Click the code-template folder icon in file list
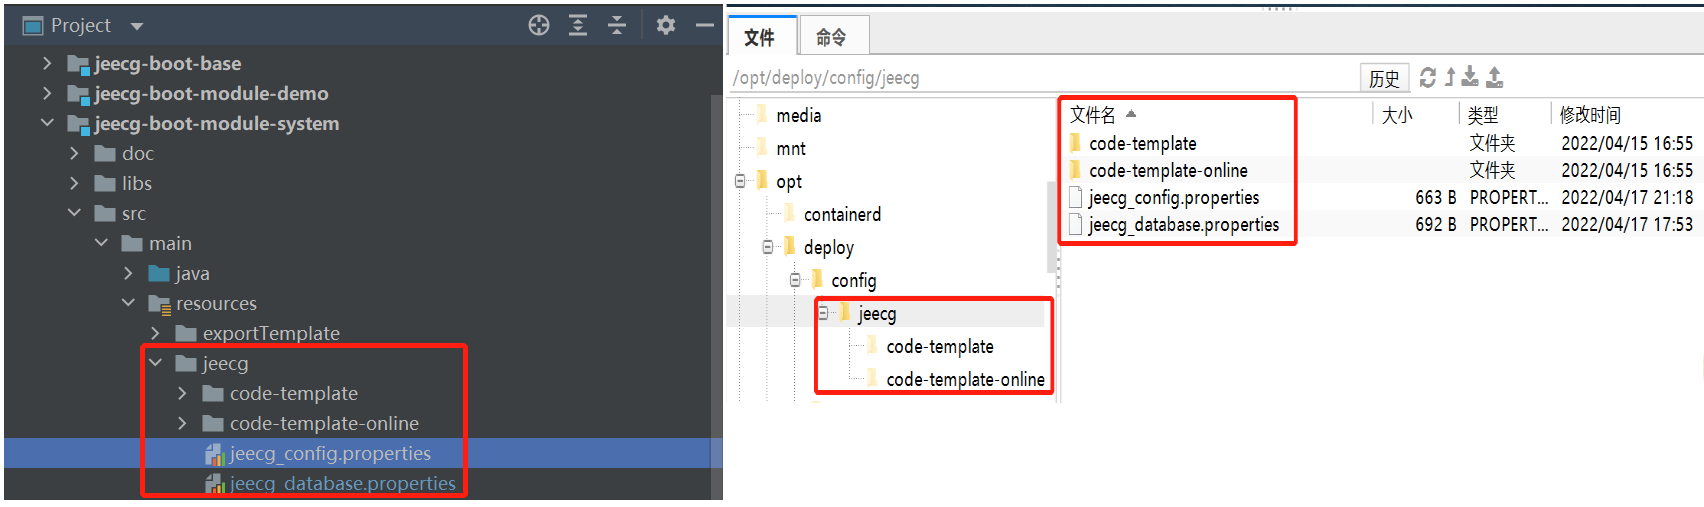1704x507 pixels. pyautogui.click(x=1075, y=142)
